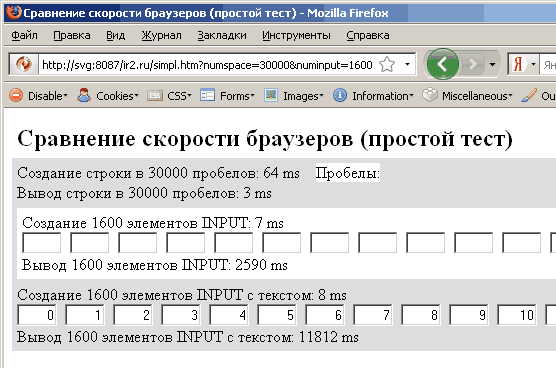Click the input containing 2
556x368 pixels.
(x=133, y=314)
